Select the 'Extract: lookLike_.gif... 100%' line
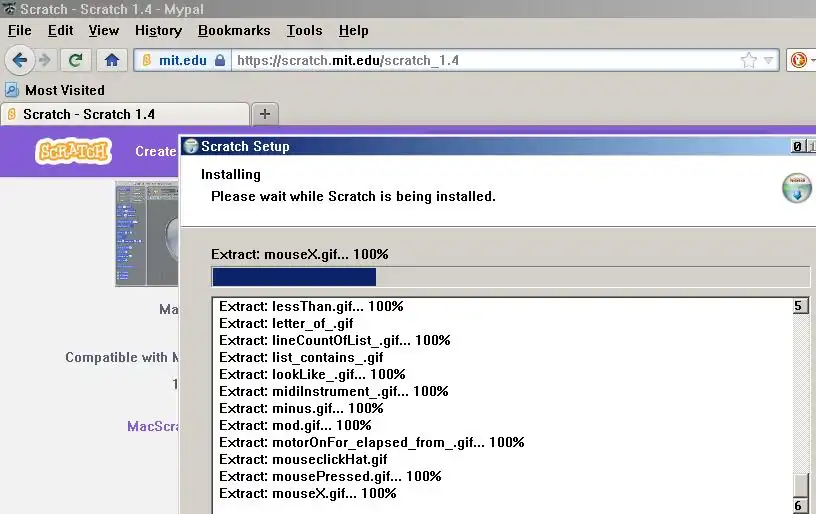816x514 pixels. click(312, 375)
